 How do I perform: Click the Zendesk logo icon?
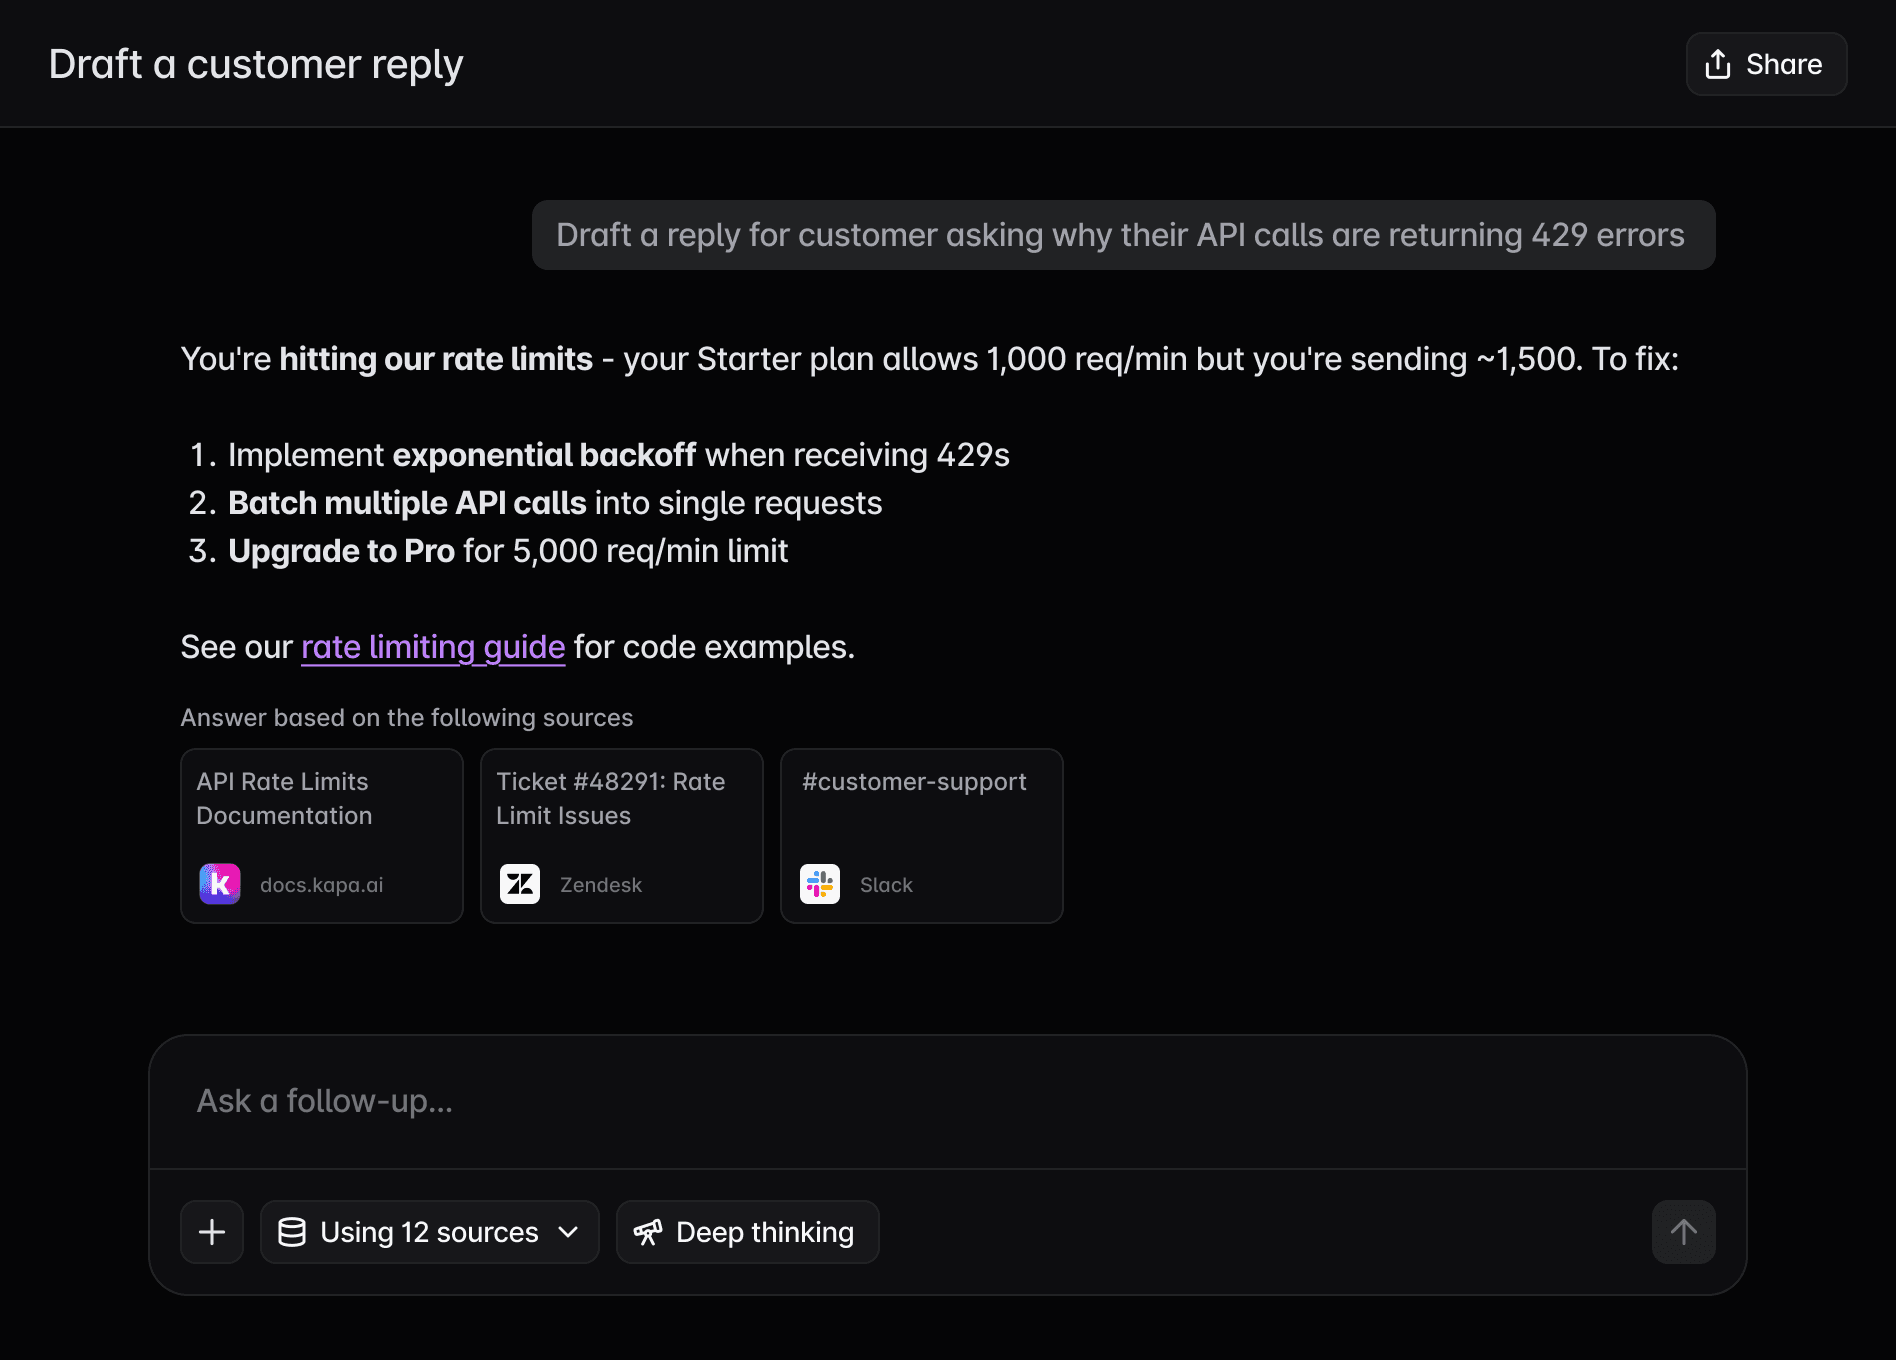tap(520, 884)
